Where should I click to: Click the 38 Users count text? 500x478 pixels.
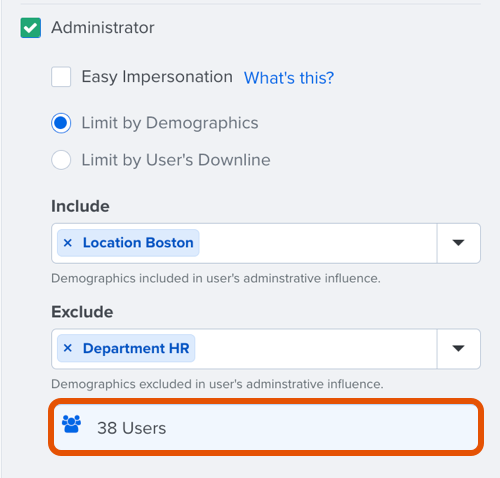pos(131,428)
